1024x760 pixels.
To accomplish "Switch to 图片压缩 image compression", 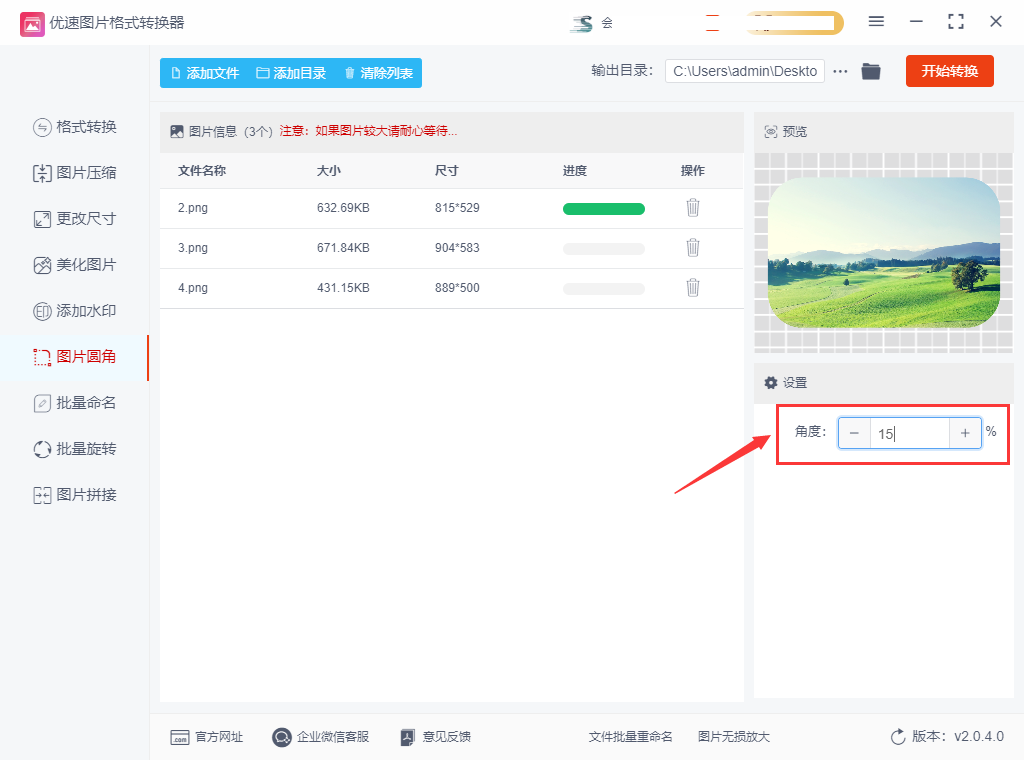I will 74,173.
